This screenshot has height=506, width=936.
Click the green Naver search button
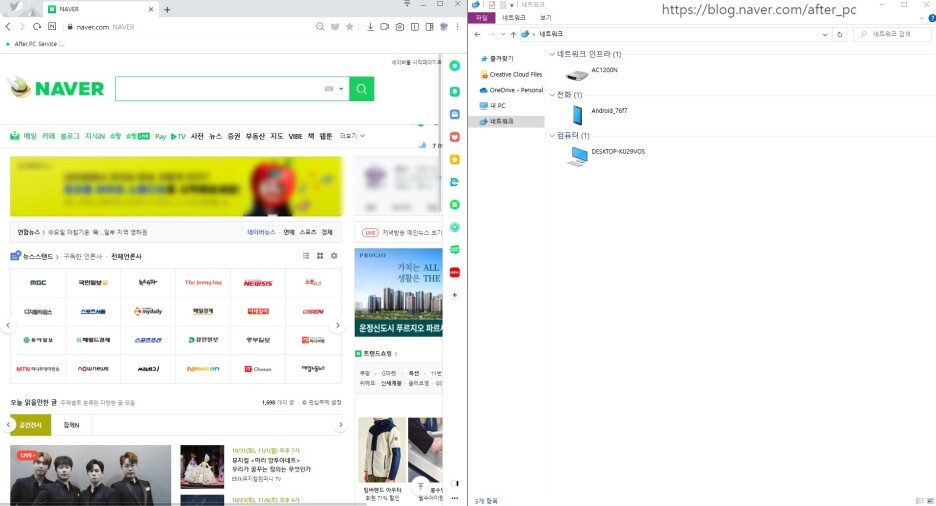(x=362, y=89)
